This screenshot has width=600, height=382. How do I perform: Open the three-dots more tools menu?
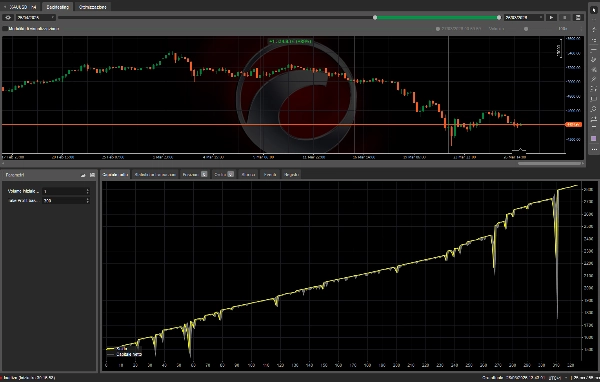pyautogui.click(x=594, y=149)
